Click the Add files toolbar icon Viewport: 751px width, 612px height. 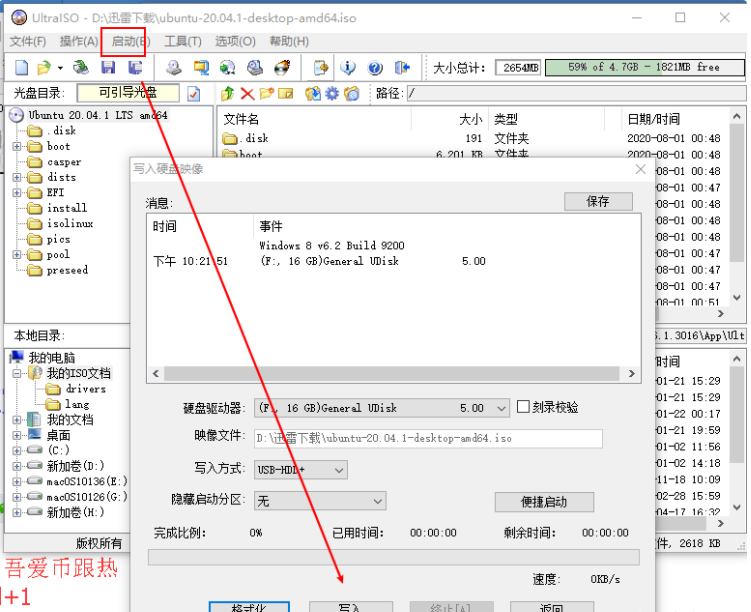321,68
